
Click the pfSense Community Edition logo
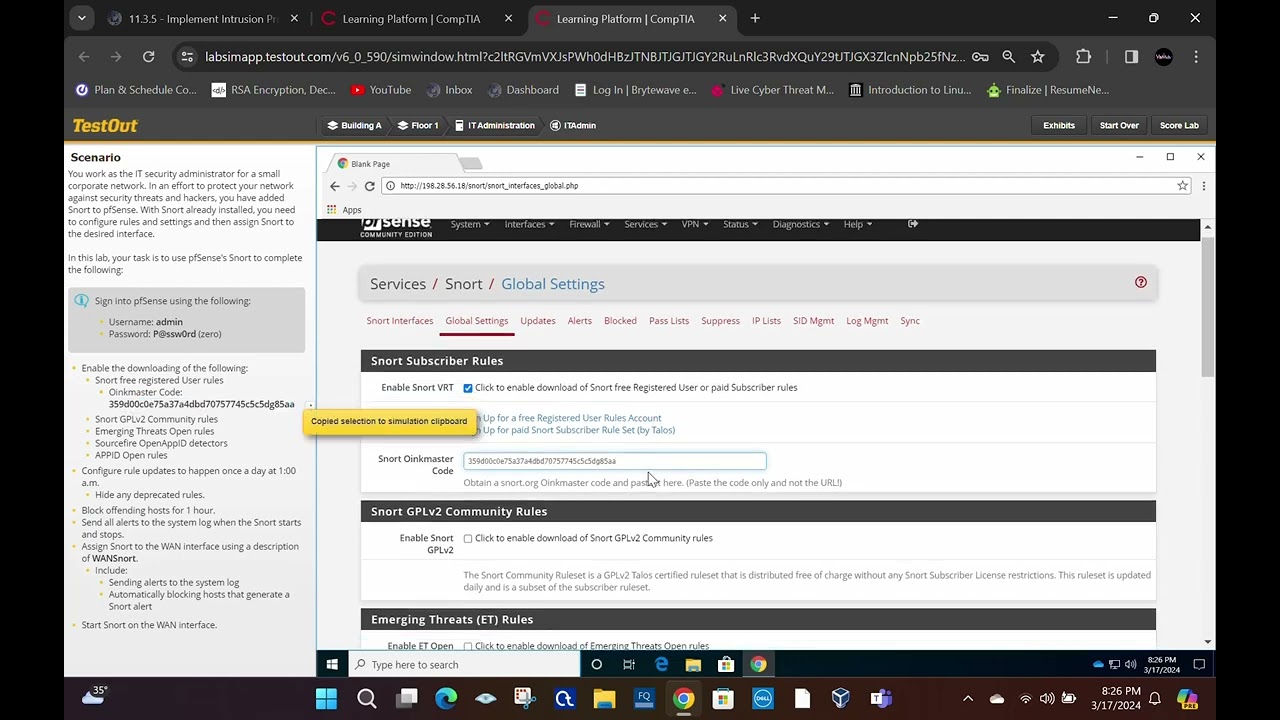pyautogui.click(x=396, y=227)
